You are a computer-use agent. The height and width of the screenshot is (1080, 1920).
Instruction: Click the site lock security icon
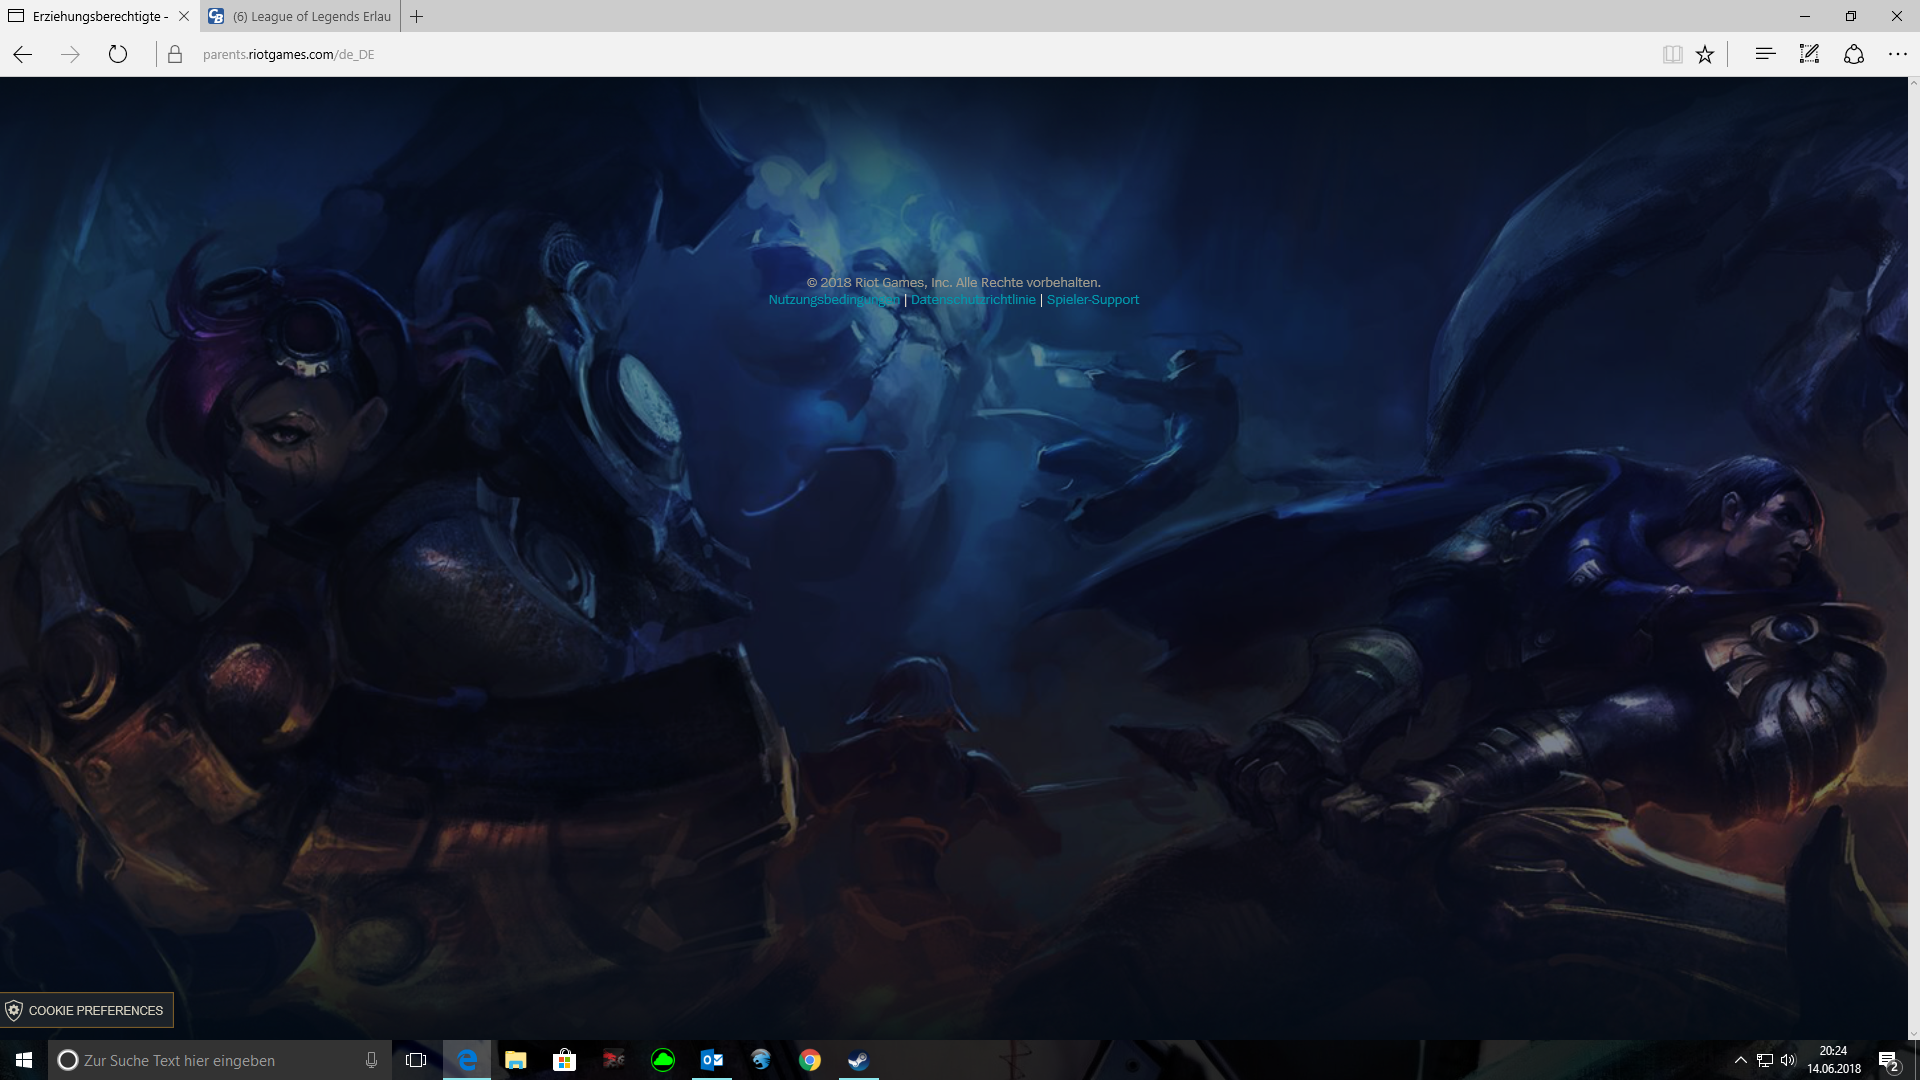pos(175,54)
